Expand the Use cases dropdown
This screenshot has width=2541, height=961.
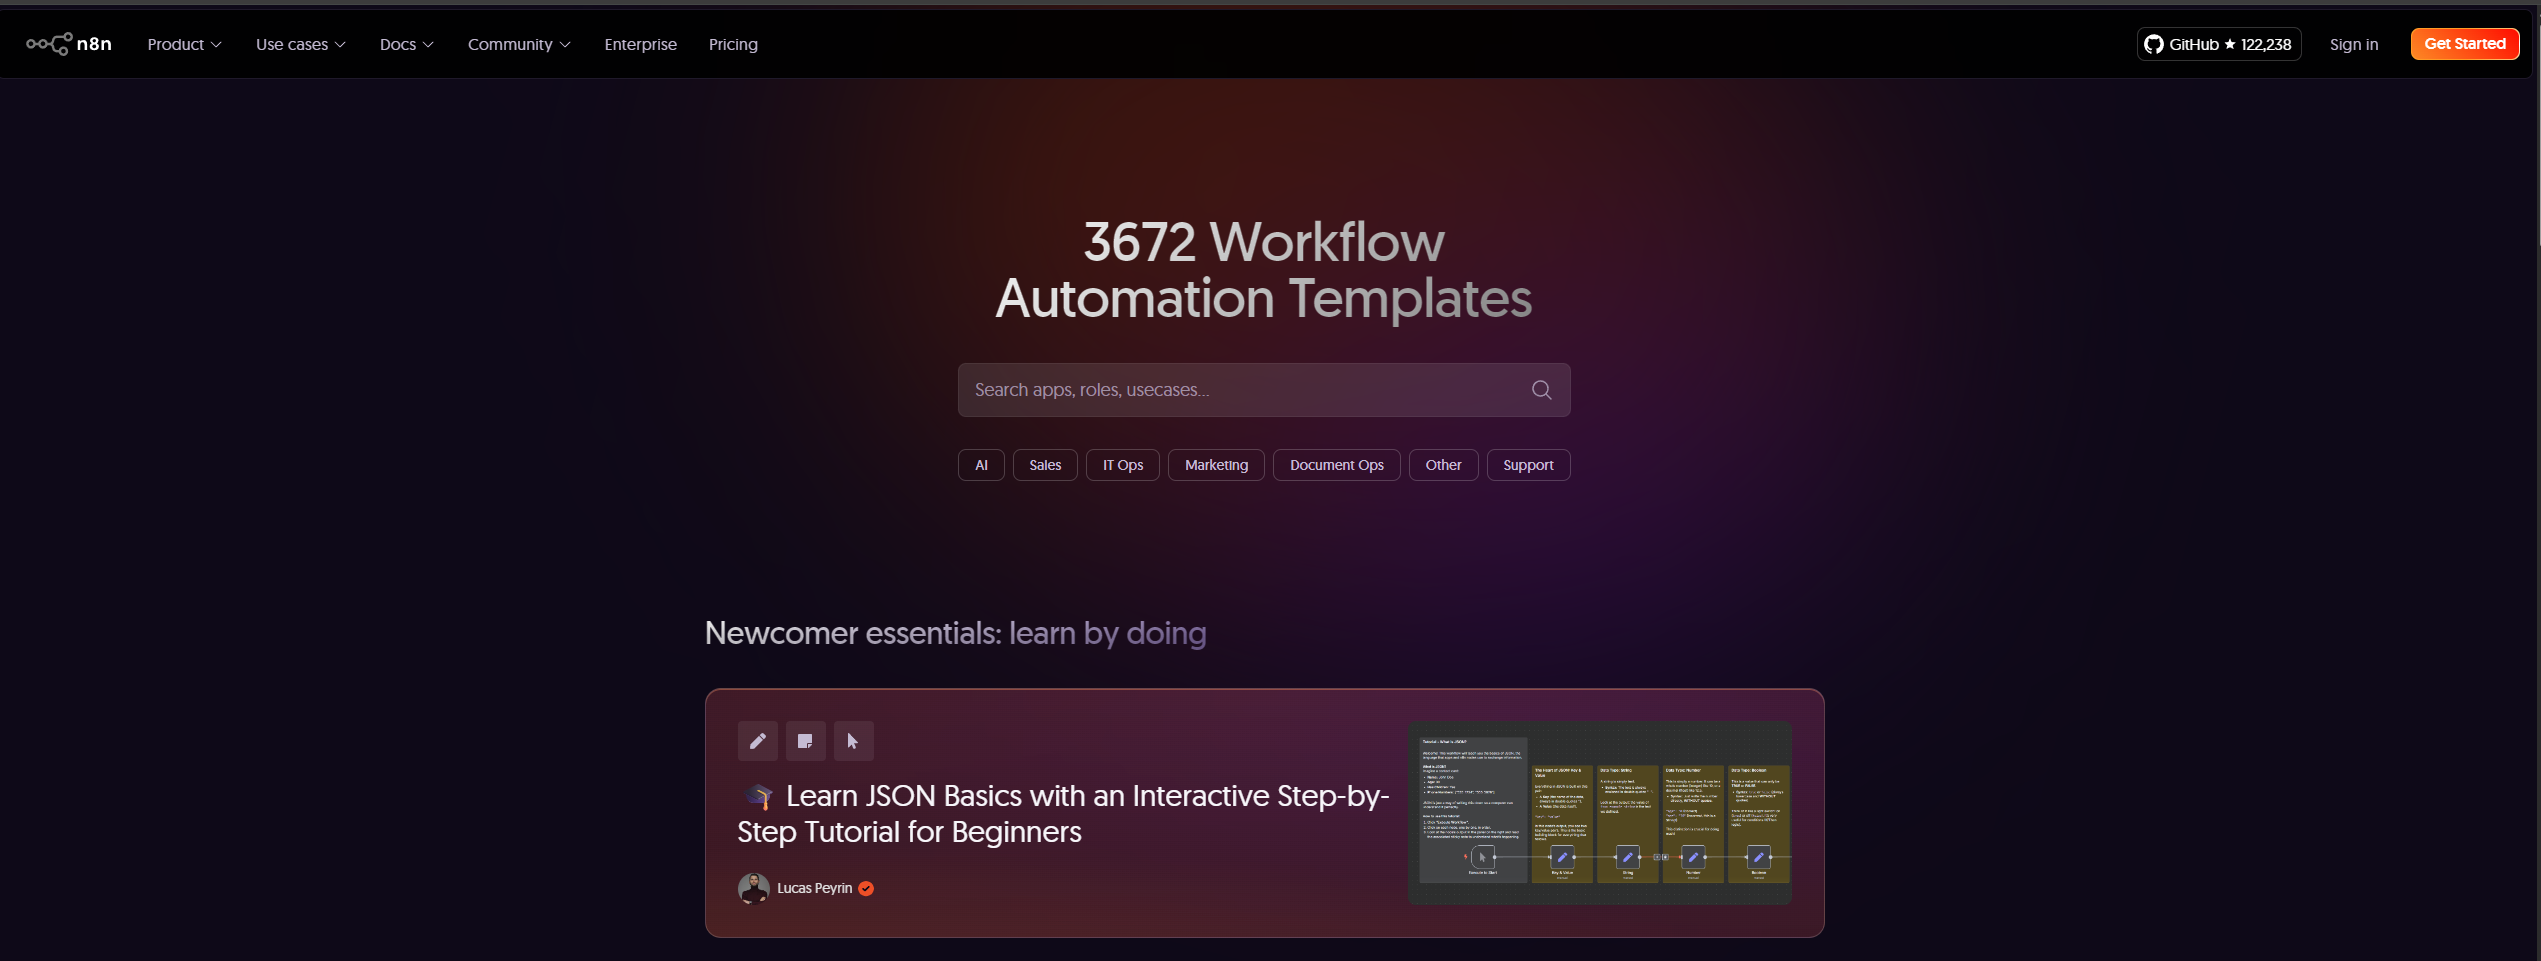tap(300, 44)
